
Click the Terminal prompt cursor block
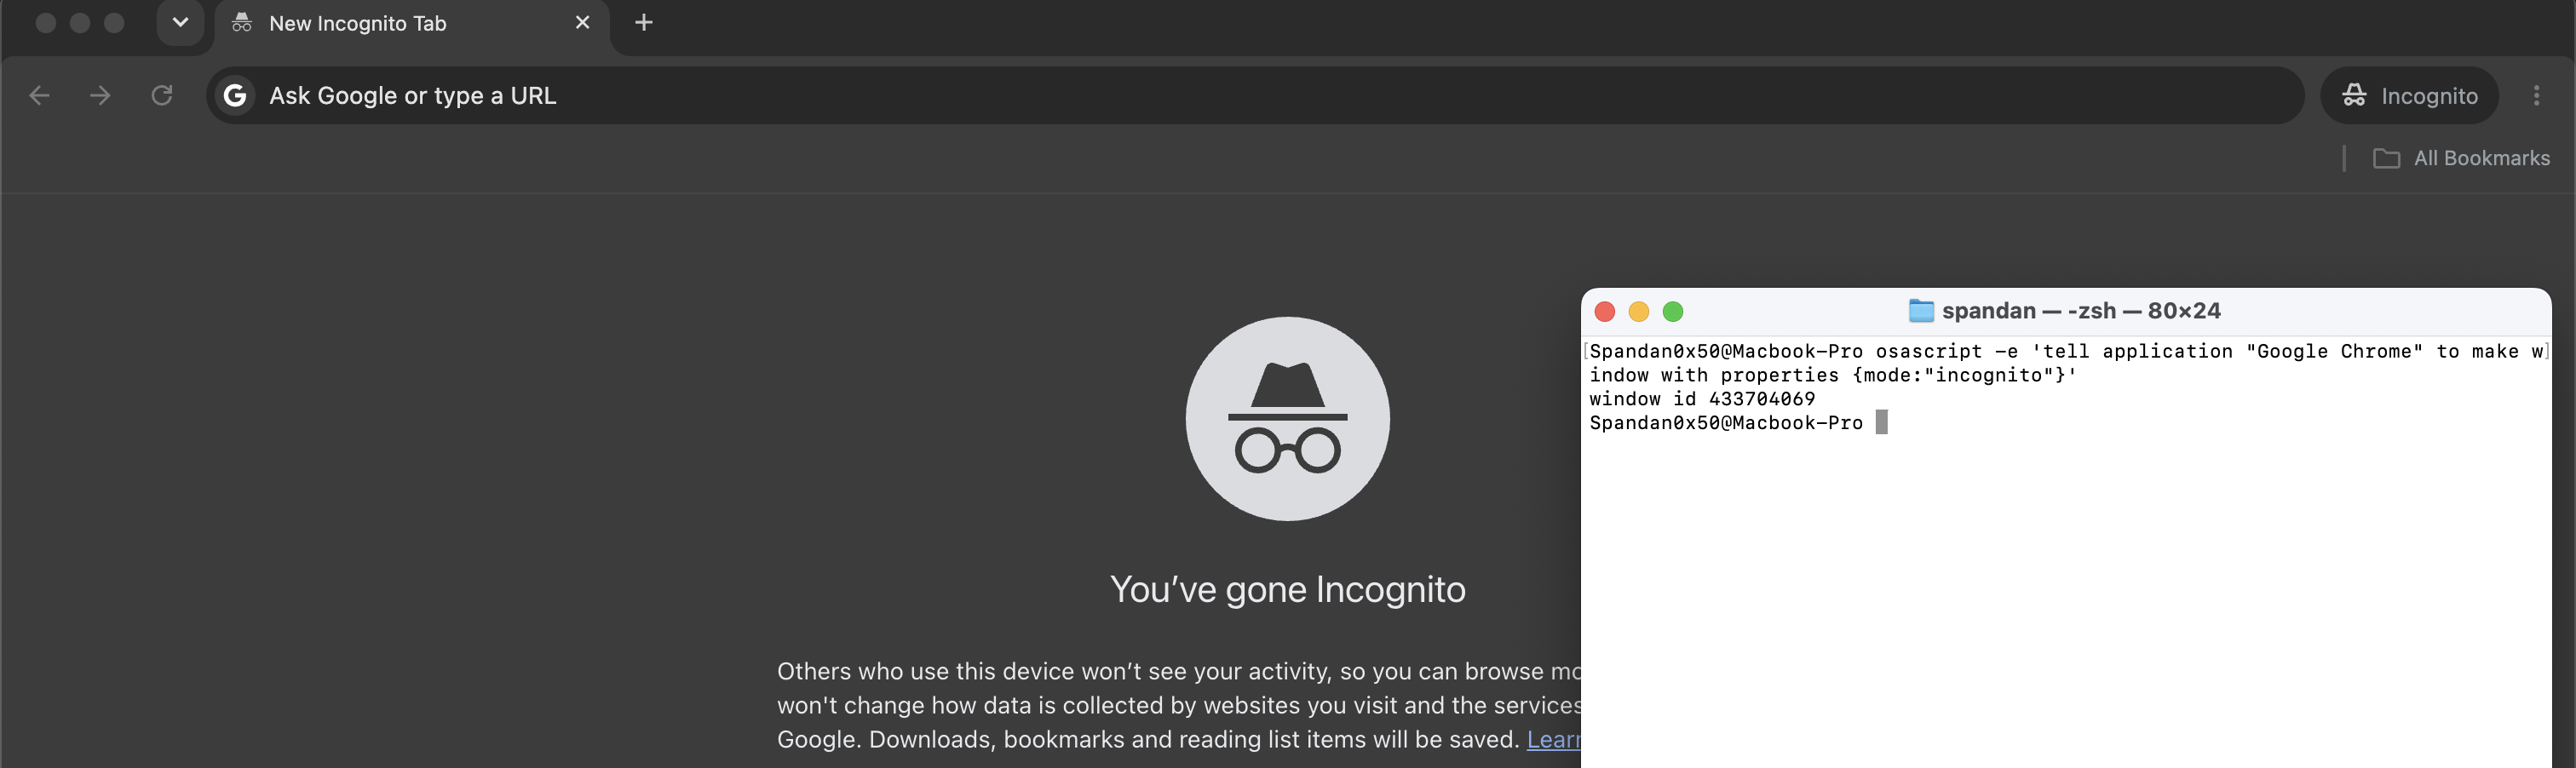1881,423
